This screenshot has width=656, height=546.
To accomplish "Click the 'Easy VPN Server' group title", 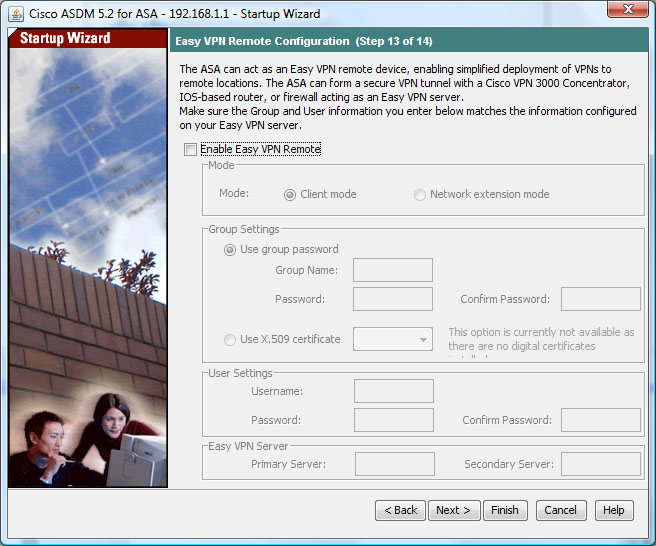I will [248, 446].
